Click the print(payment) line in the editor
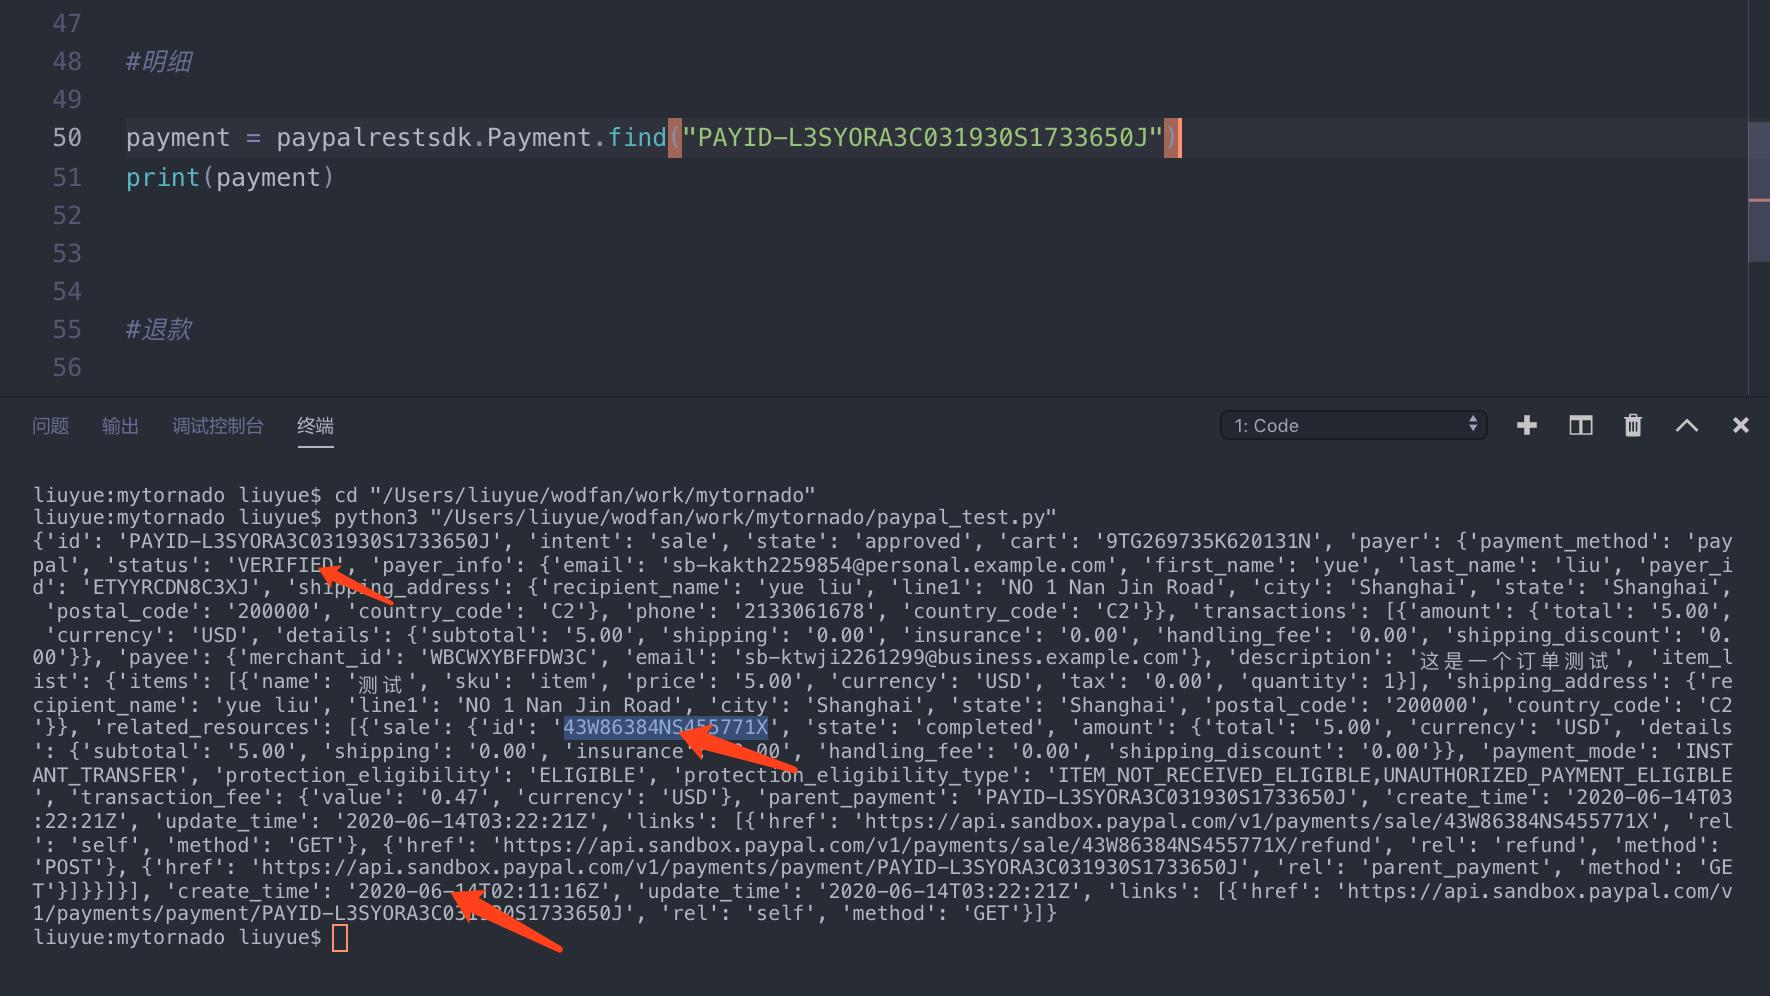 229,177
